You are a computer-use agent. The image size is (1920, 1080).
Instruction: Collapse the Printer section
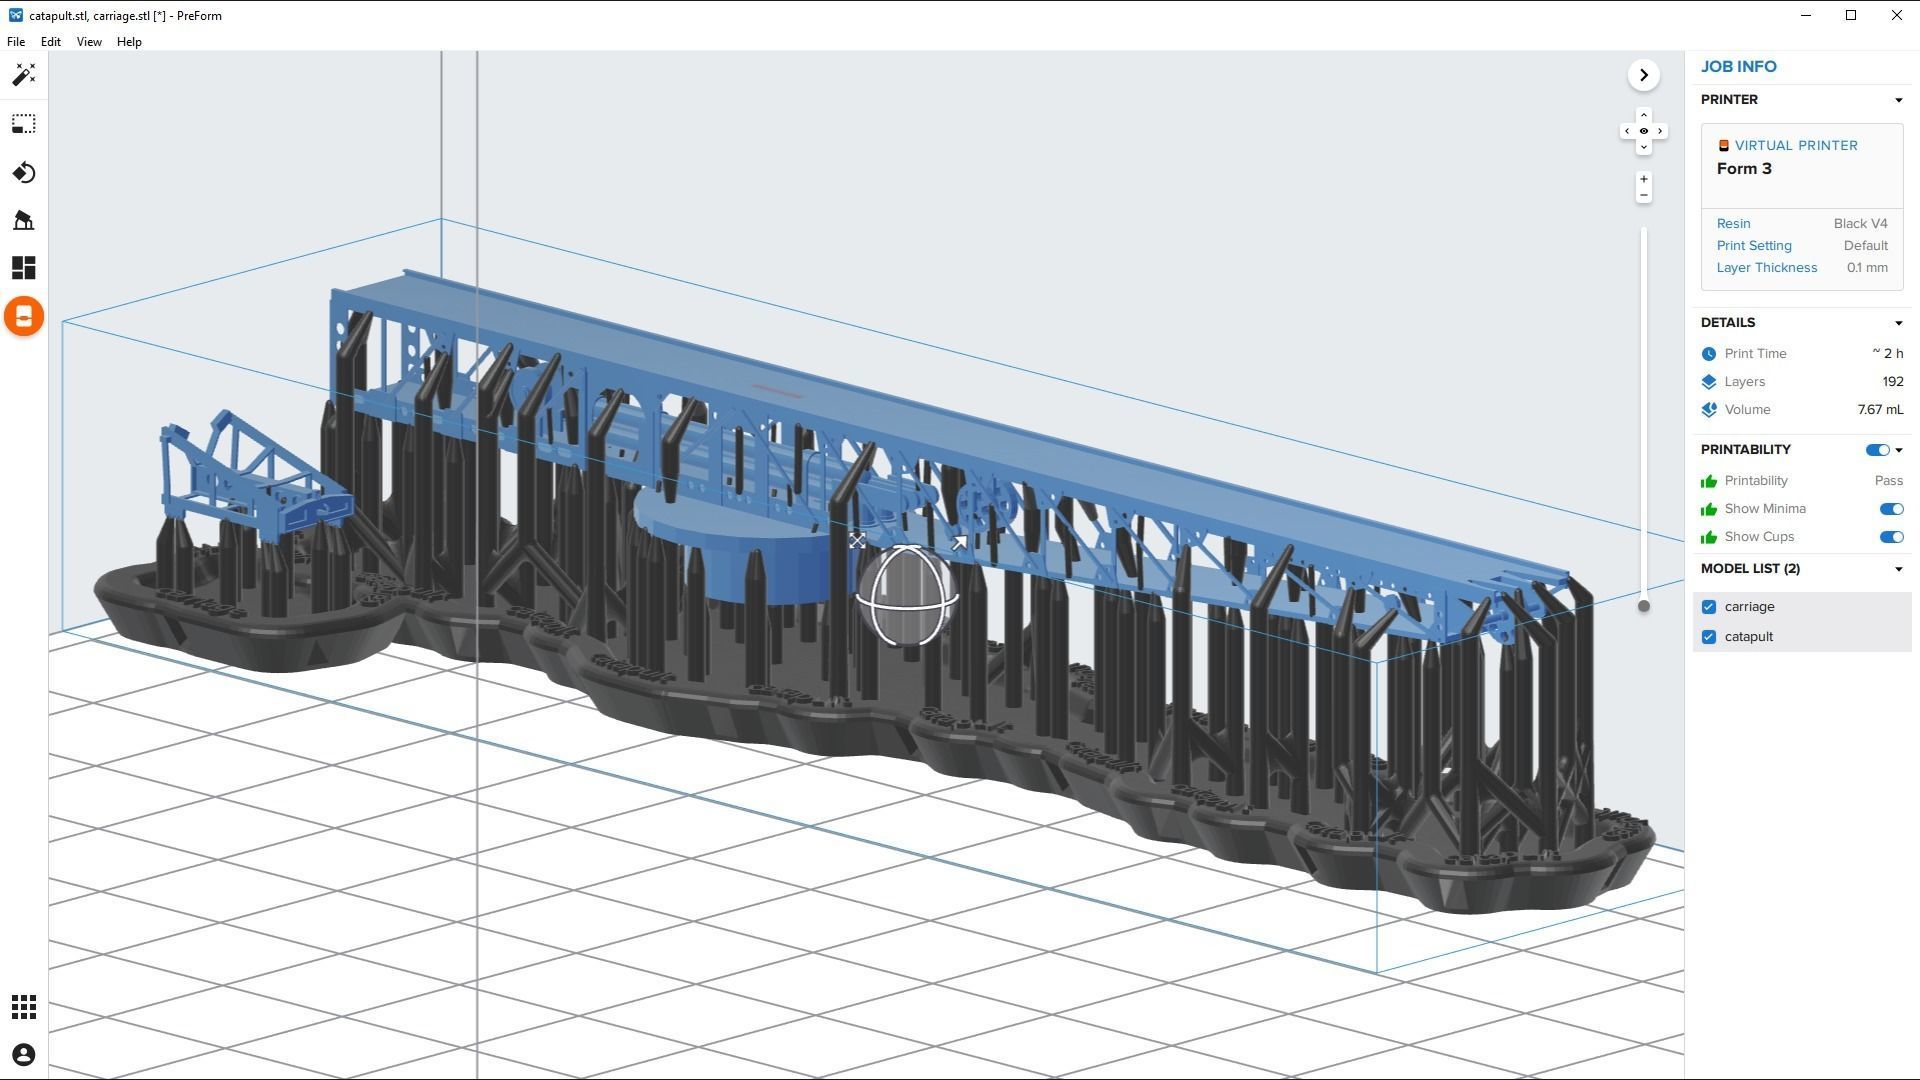pyautogui.click(x=1898, y=100)
